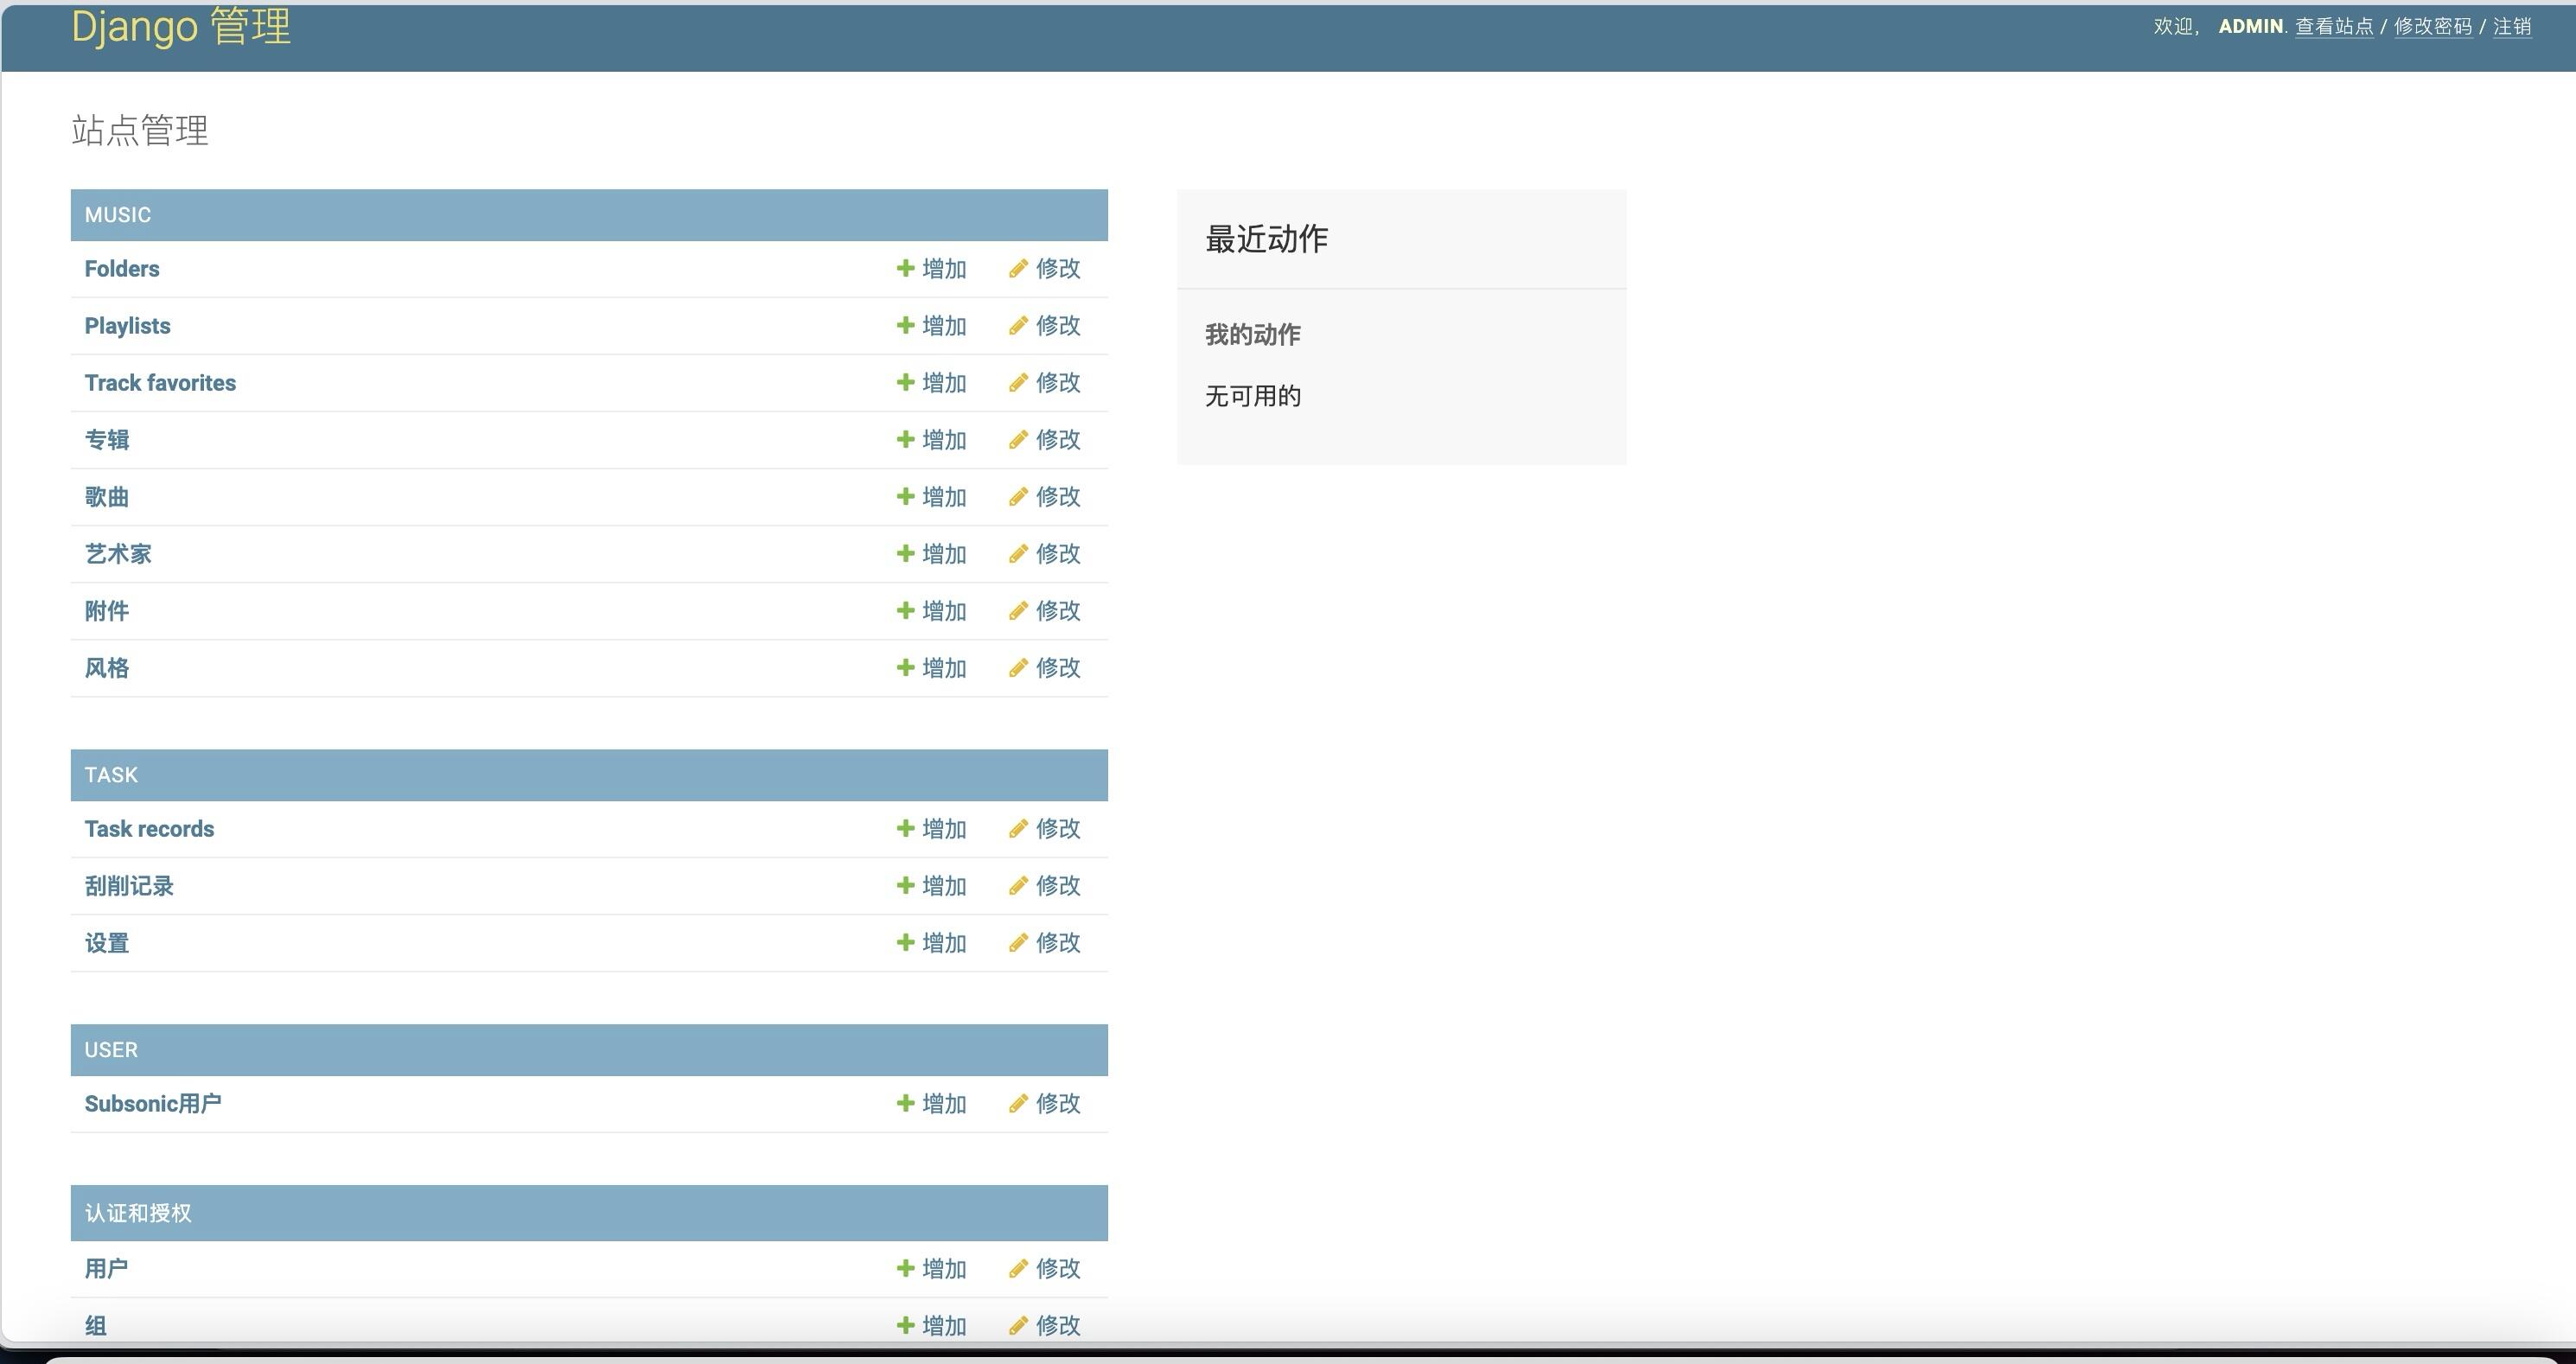This screenshot has height=1364, width=2576.
Task: Open the Task records list
Action: point(149,828)
